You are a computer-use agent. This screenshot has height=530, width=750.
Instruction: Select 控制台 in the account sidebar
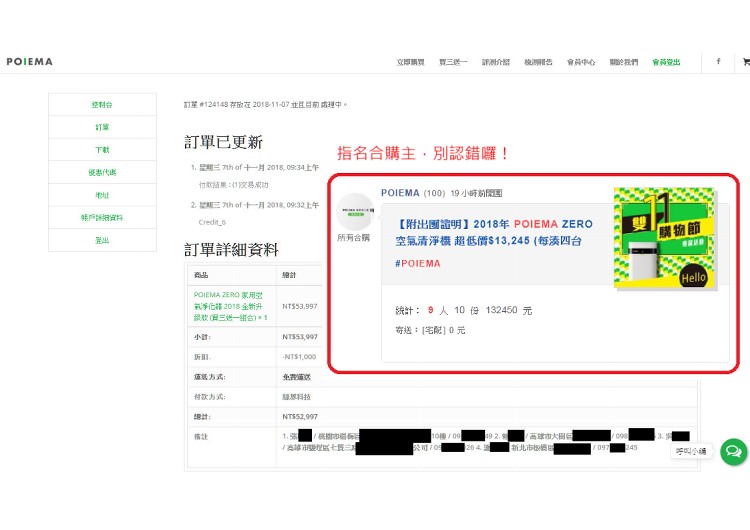[x=102, y=104]
